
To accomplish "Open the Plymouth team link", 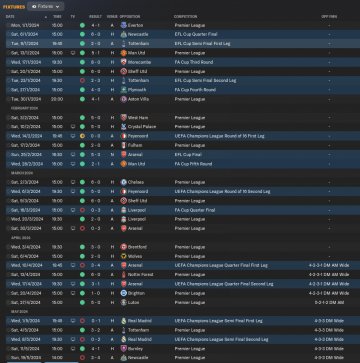I will click(136, 90).
